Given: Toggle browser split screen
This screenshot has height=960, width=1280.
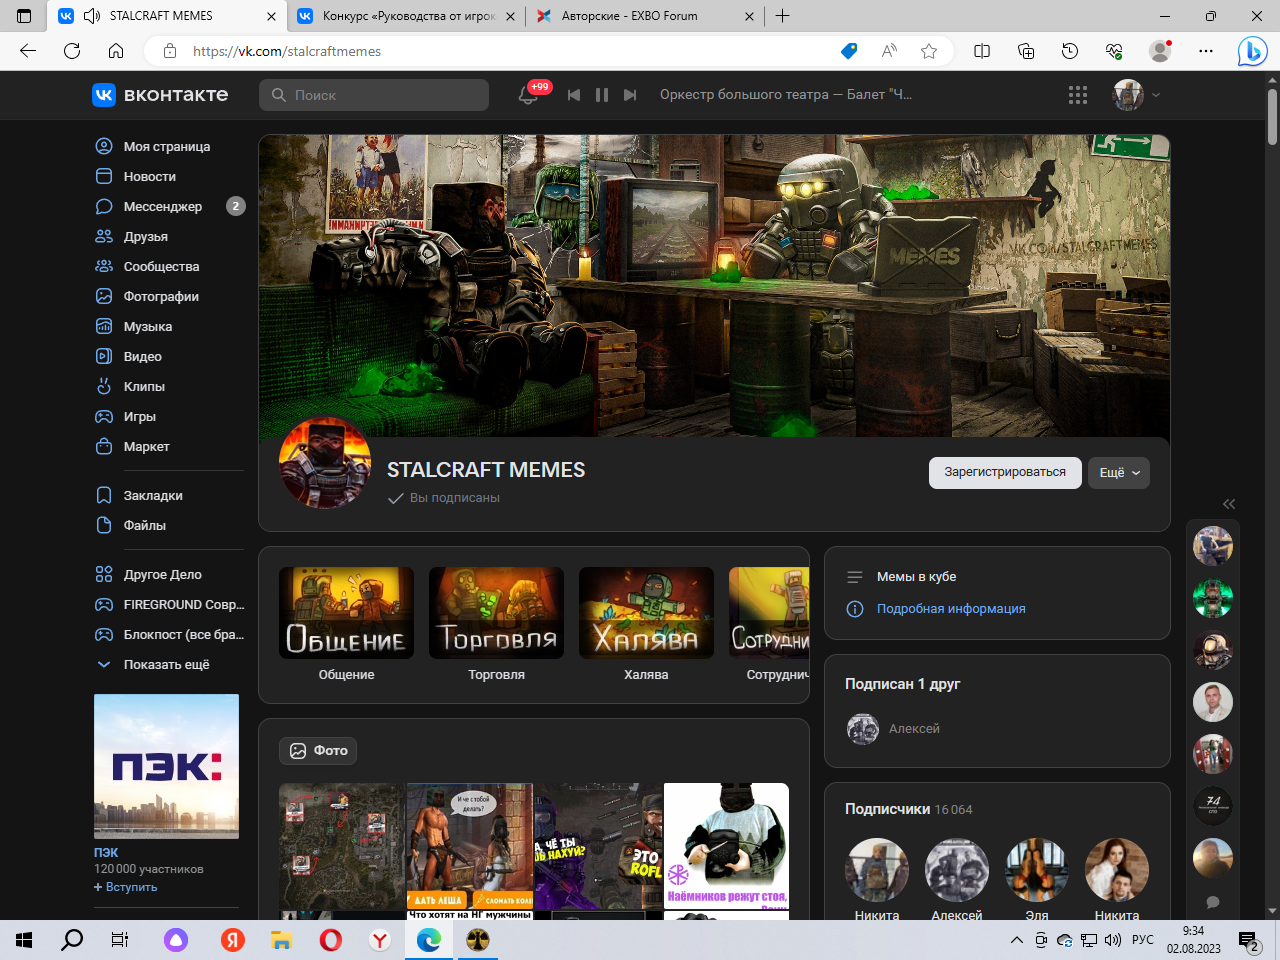Looking at the screenshot, I should [982, 51].
